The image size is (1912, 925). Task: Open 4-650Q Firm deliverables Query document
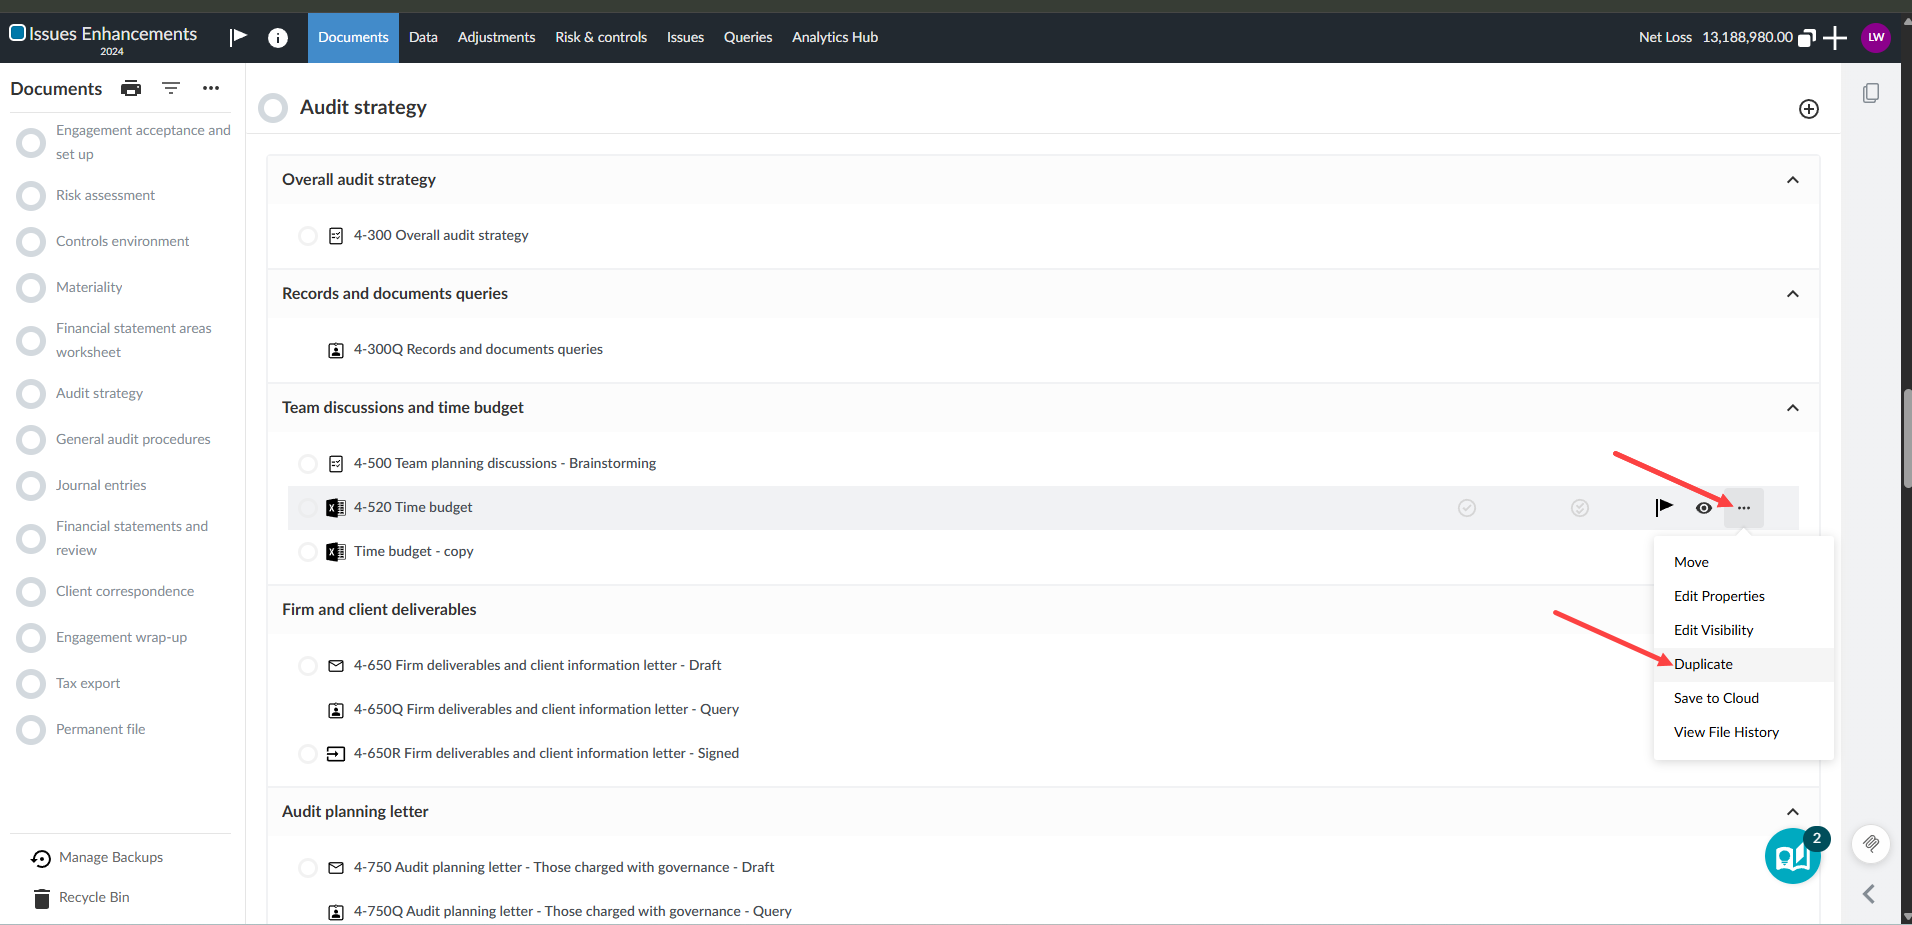click(x=546, y=710)
